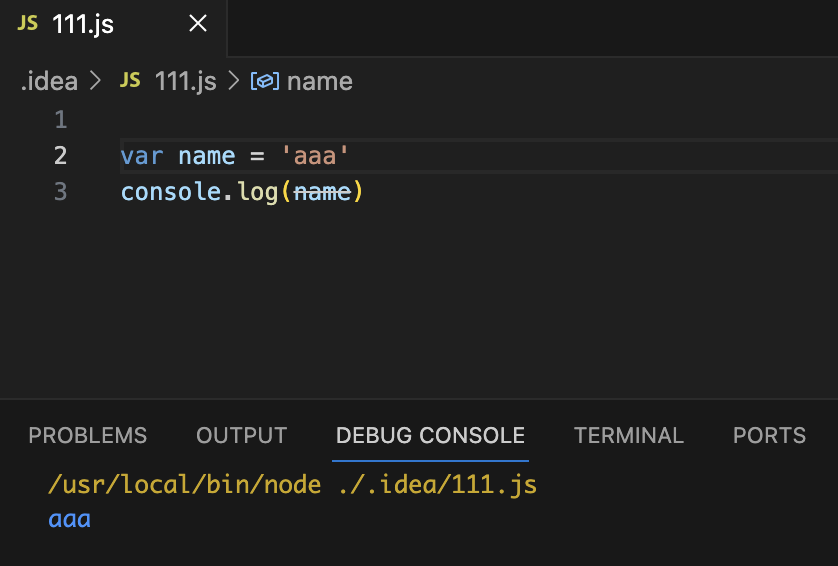838x566 pixels.
Task: Click the JS icon in the breadcrumb path
Action: tap(130, 81)
